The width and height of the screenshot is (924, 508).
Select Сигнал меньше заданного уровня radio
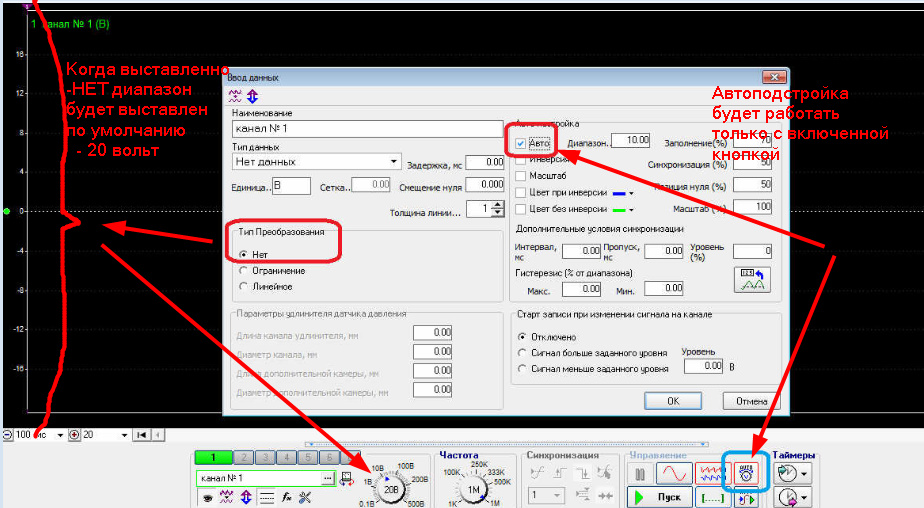pos(522,368)
